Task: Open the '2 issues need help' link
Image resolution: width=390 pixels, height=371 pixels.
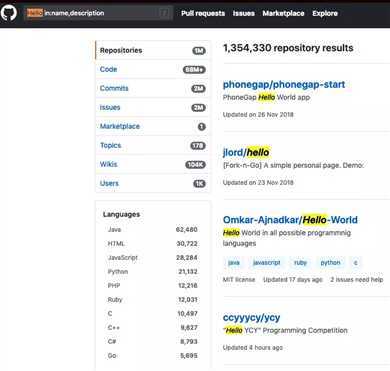Action: tap(357, 280)
